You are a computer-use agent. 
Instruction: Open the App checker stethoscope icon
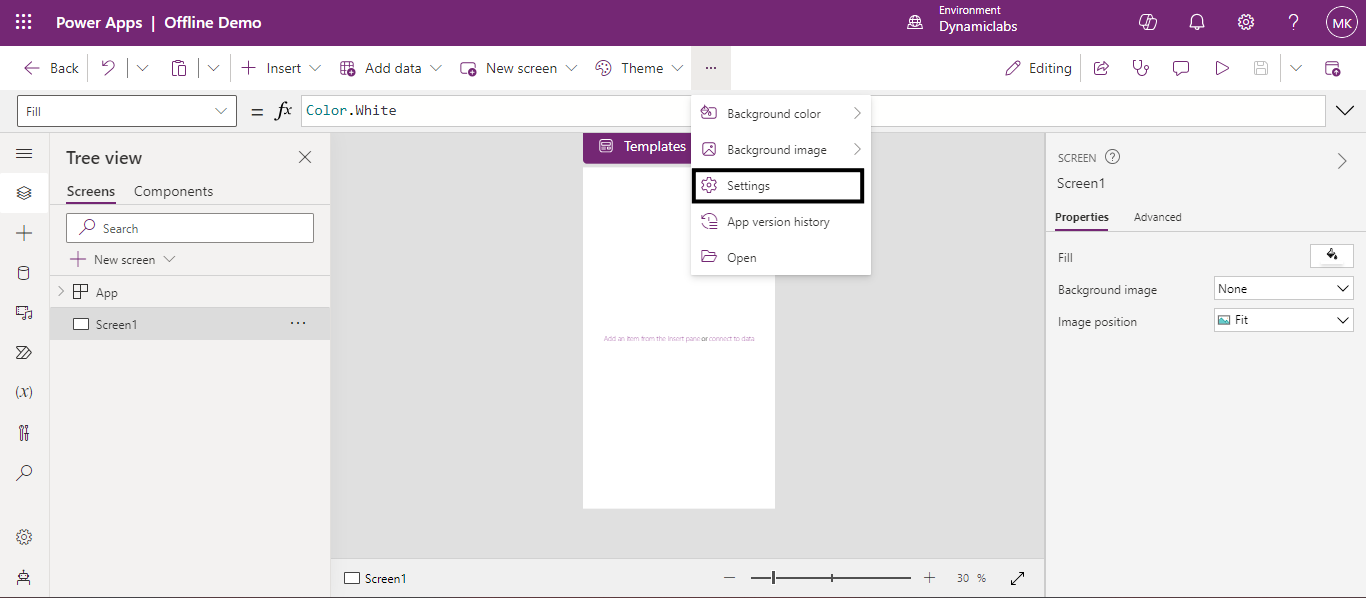1140,68
